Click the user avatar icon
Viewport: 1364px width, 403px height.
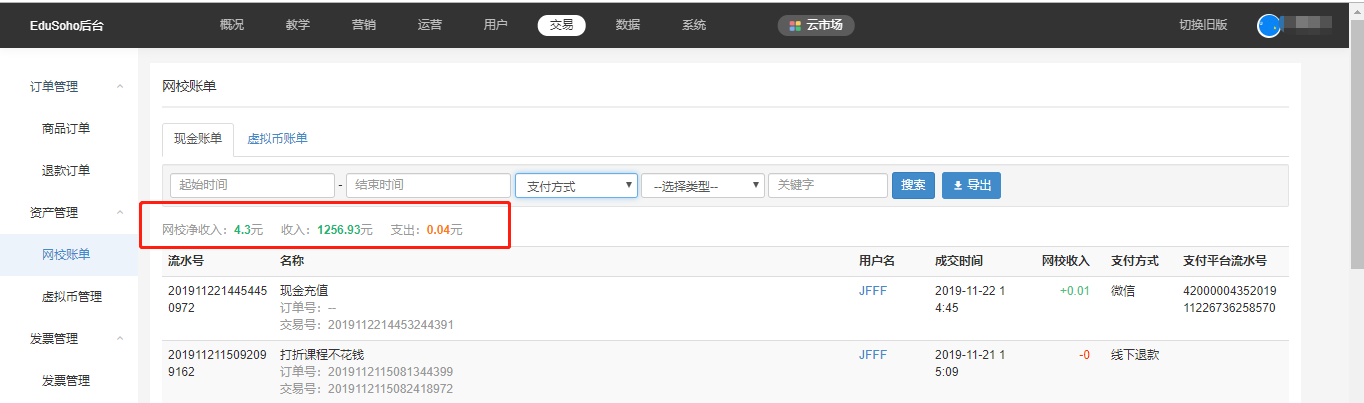pos(1268,26)
